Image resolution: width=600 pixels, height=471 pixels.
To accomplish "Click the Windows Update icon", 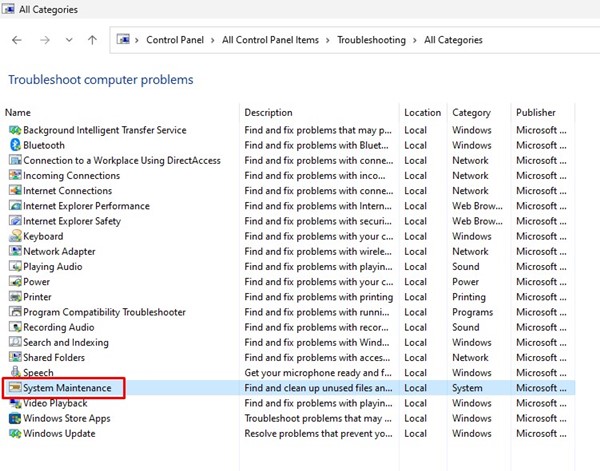I will coord(14,434).
